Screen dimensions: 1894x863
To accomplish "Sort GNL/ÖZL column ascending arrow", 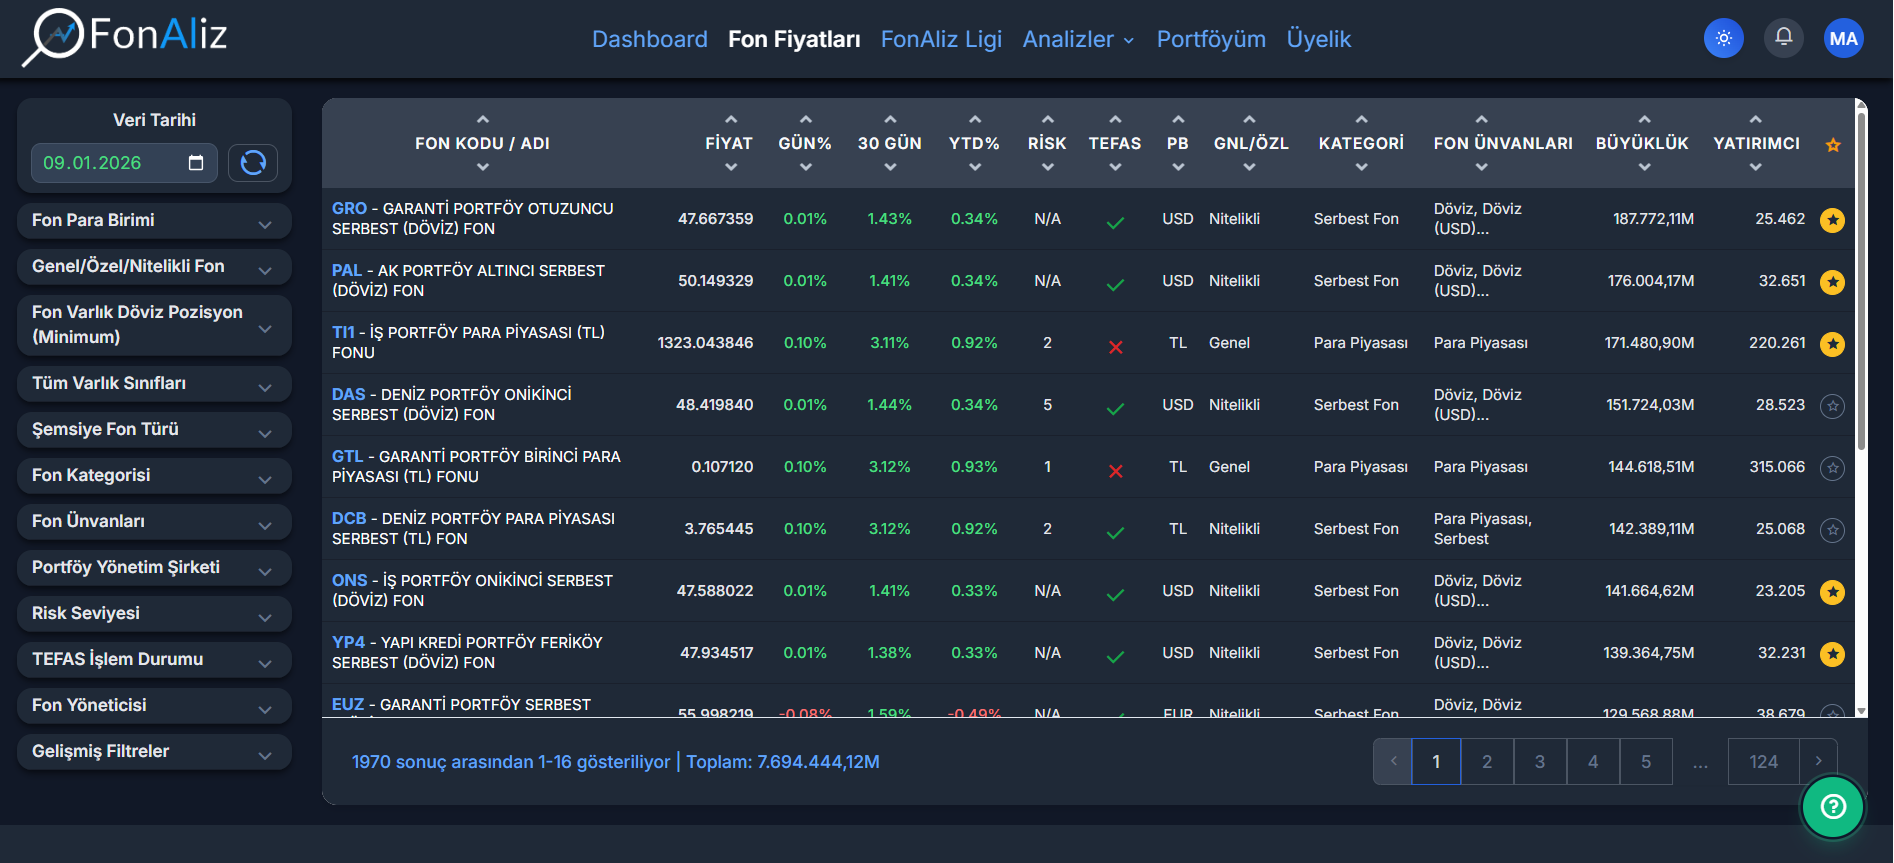I will (1249, 120).
